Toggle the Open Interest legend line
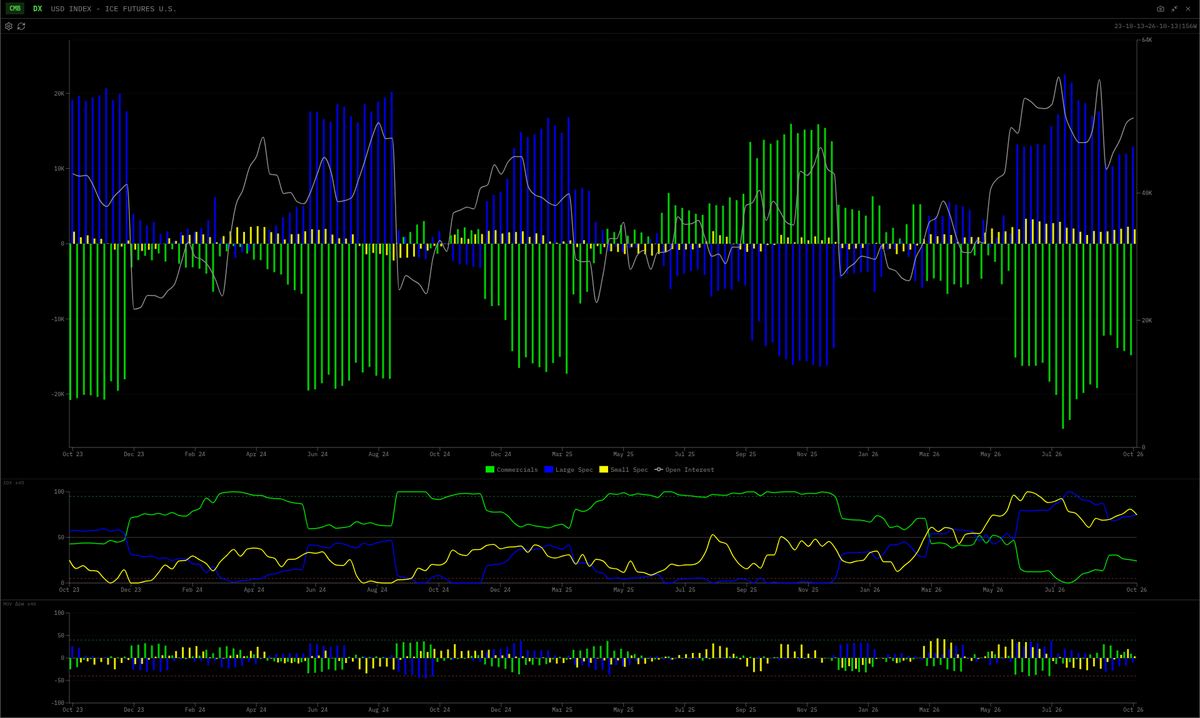 point(684,469)
